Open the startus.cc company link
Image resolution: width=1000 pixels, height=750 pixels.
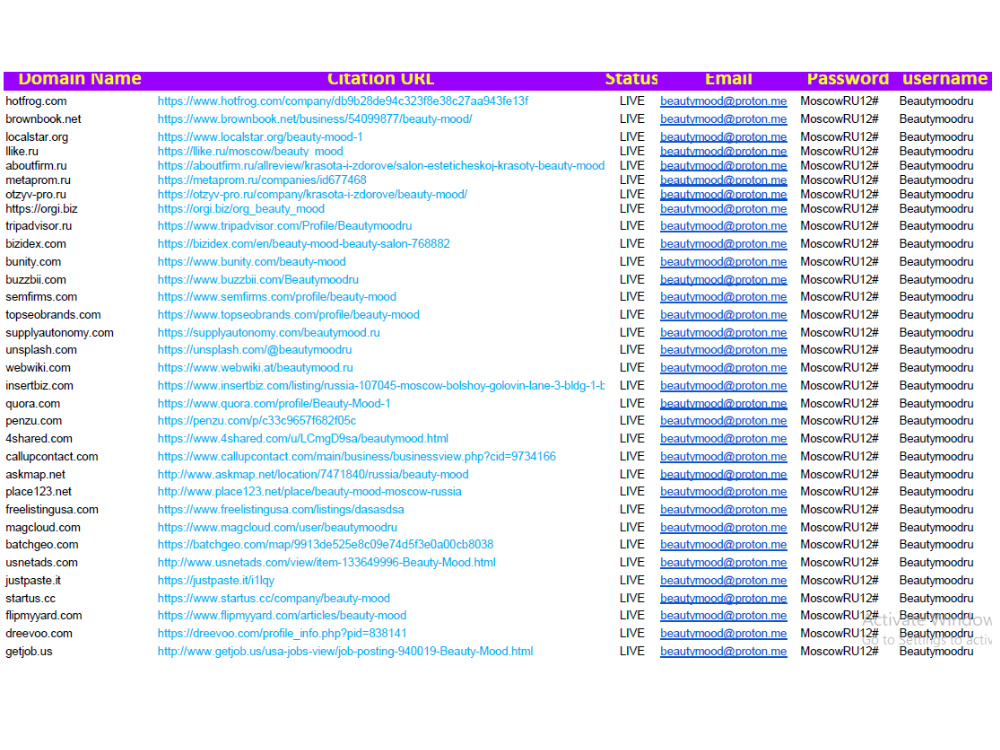[274, 598]
